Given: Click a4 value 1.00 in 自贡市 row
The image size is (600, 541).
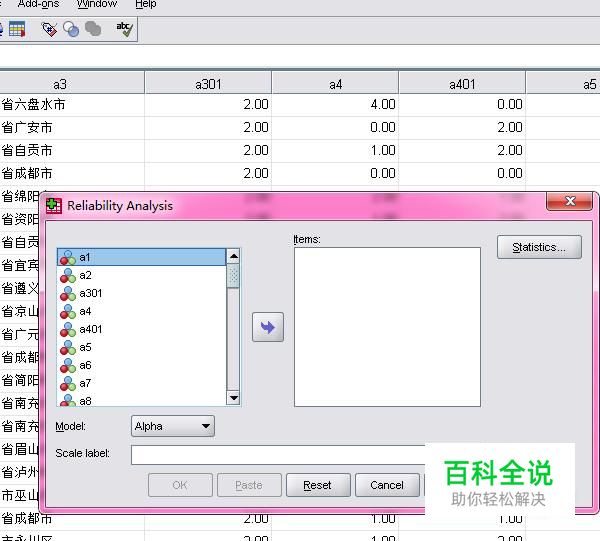Looking at the screenshot, I should click(335, 150).
